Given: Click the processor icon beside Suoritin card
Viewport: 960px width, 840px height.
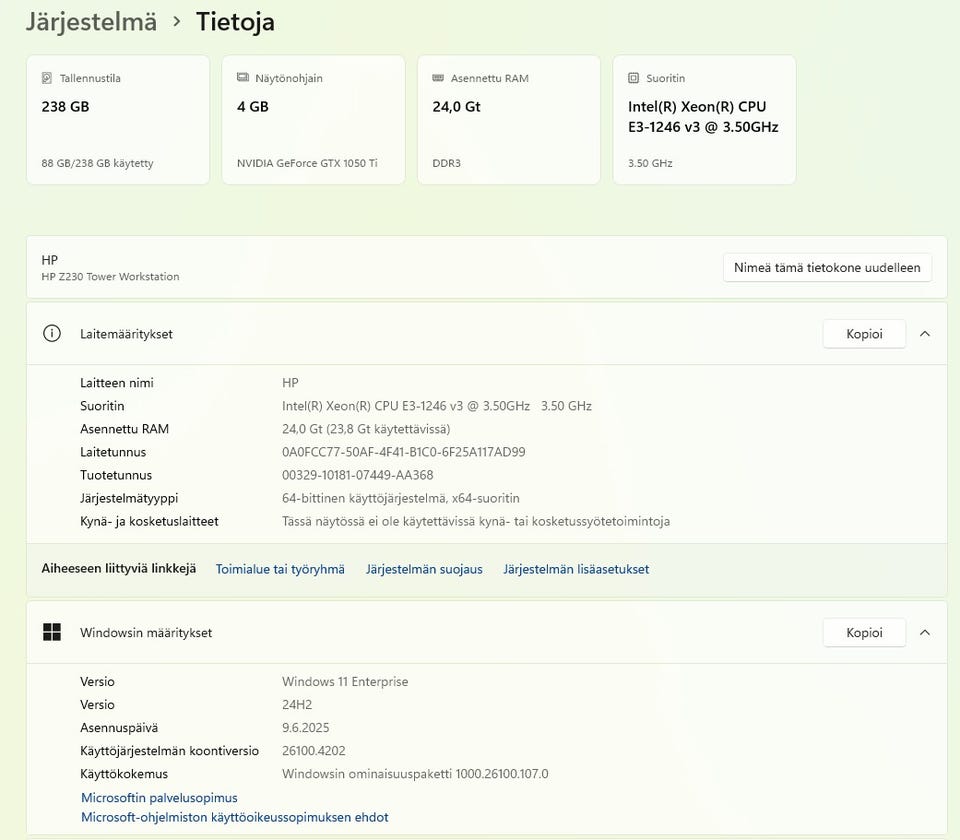Looking at the screenshot, I should tap(634, 78).
